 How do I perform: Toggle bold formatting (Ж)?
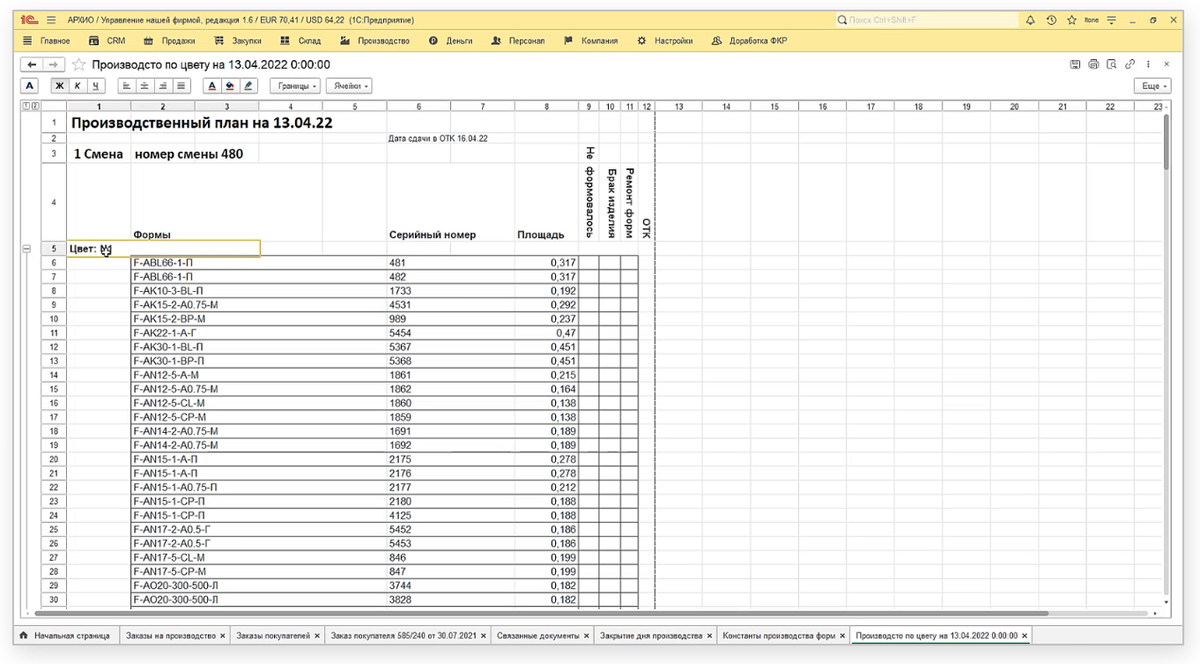tap(60, 86)
